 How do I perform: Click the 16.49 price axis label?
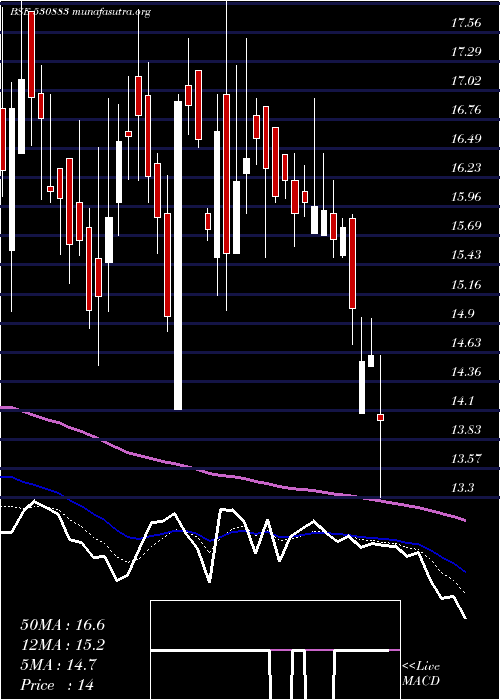466,139
